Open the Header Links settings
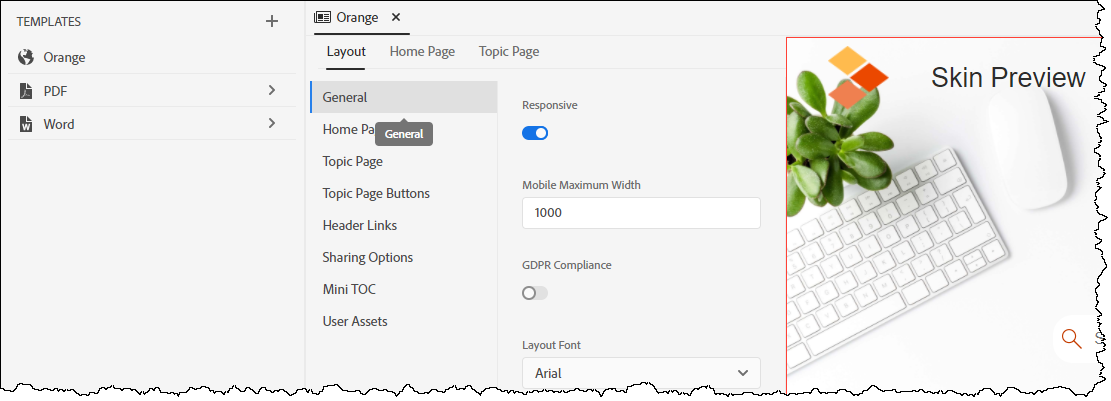The width and height of the screenshot is (1111, 401). (x=360, y=225)
